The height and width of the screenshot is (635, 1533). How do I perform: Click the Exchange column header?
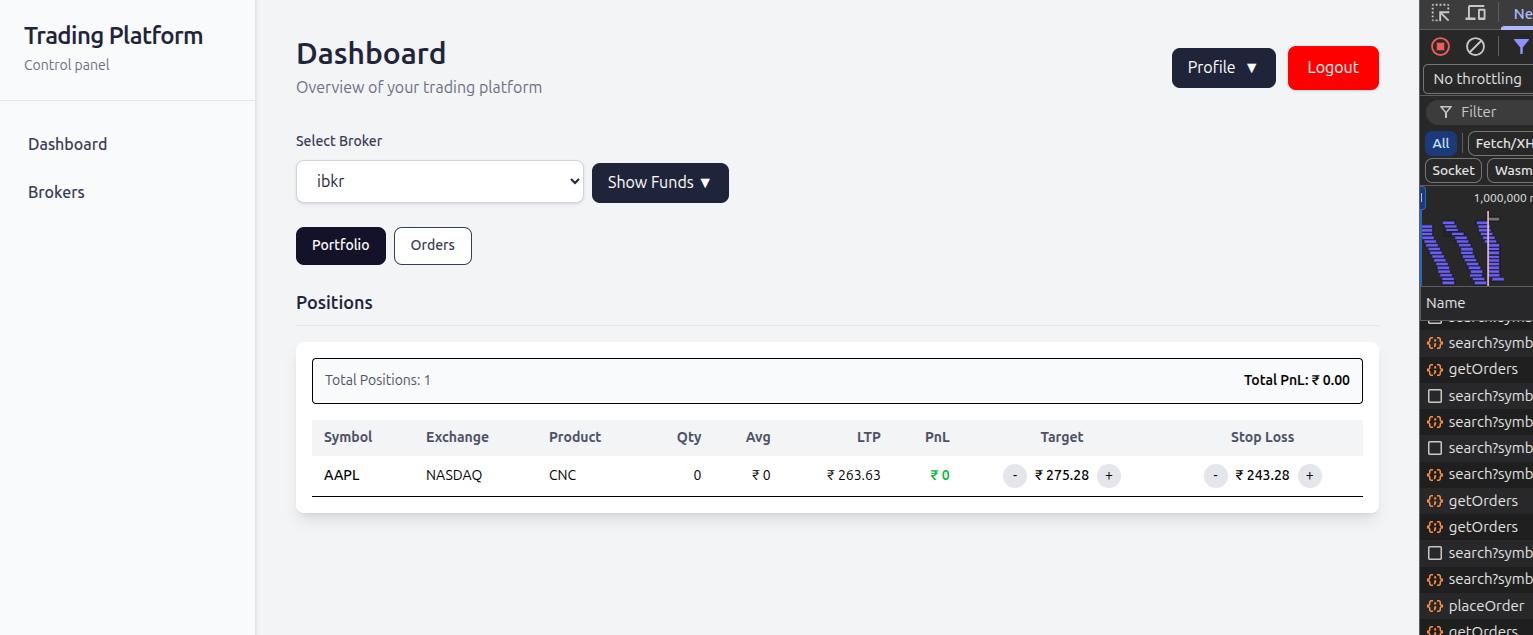tap(457, 437)
